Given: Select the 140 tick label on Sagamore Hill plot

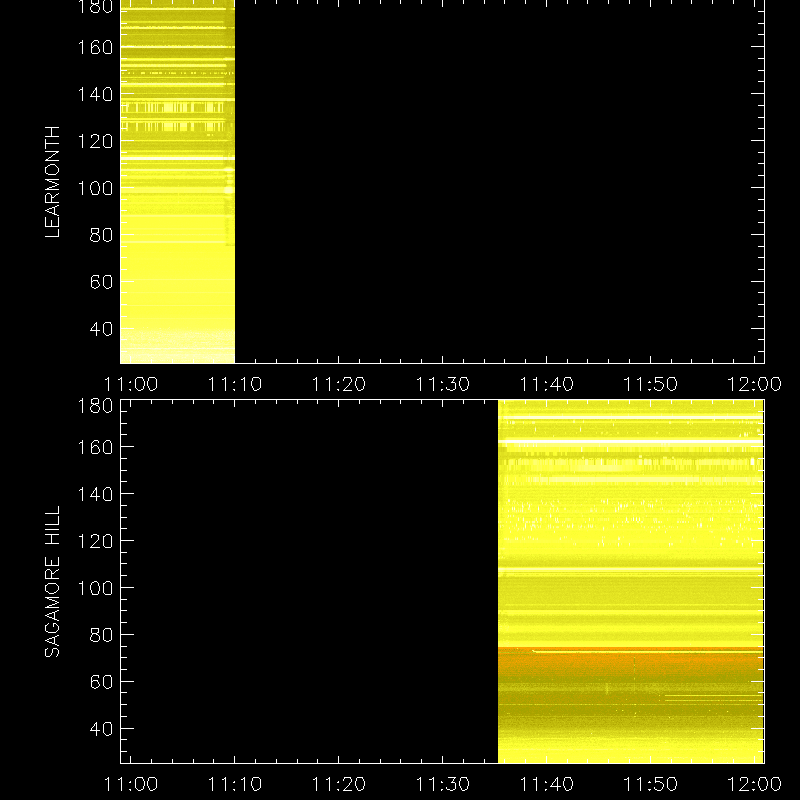Looking at the screenshot, I should (x=95, y=494).
